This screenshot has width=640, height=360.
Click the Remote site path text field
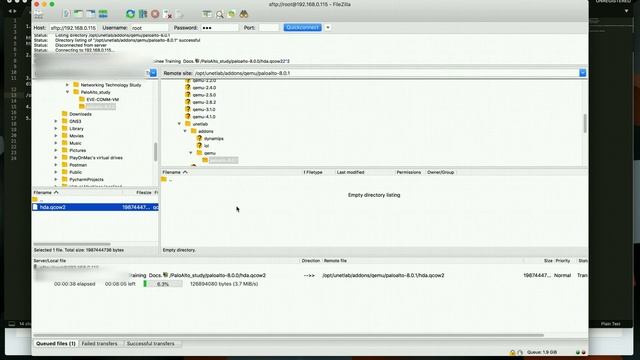click(x=386, y=73)
